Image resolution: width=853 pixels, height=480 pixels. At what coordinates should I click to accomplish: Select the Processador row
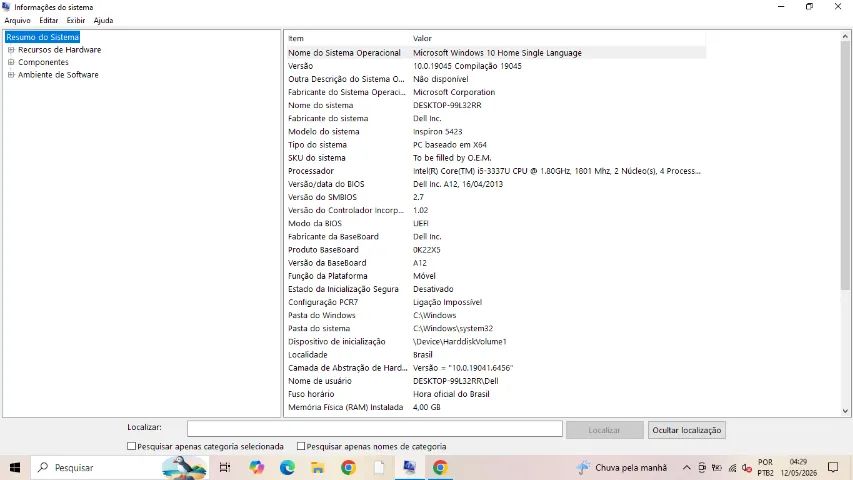coord(495,171)
